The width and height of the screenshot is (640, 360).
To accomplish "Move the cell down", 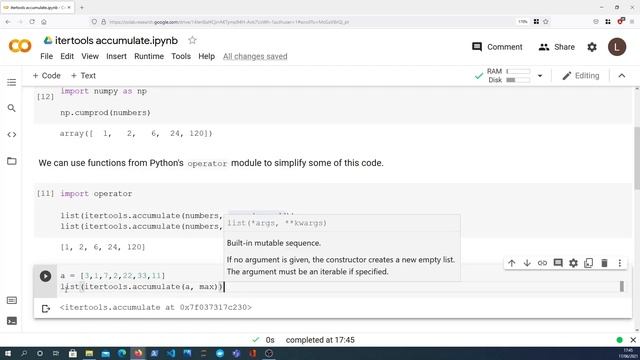I will [527, 263].
